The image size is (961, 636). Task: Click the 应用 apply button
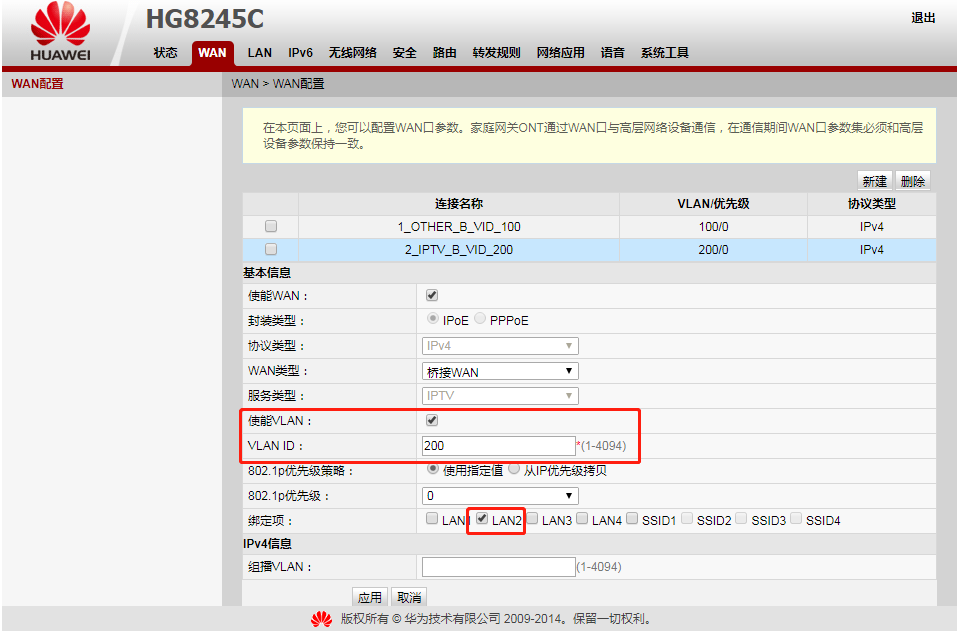tap(370, 597)
